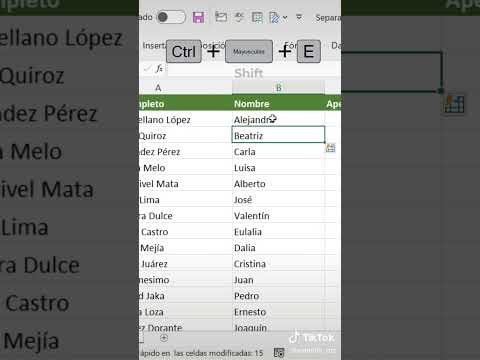Select the cell containing Alejandra
This screenshot has width=480, height=360.
tap(278, 119)
